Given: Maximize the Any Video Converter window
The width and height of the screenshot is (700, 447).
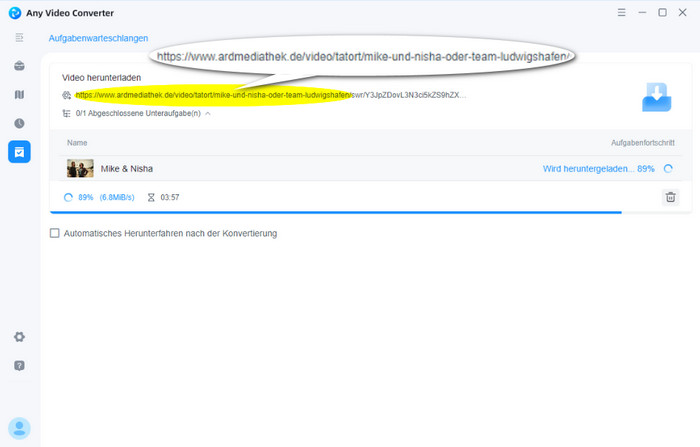Looking at the screenshot, I should [662, 13].
